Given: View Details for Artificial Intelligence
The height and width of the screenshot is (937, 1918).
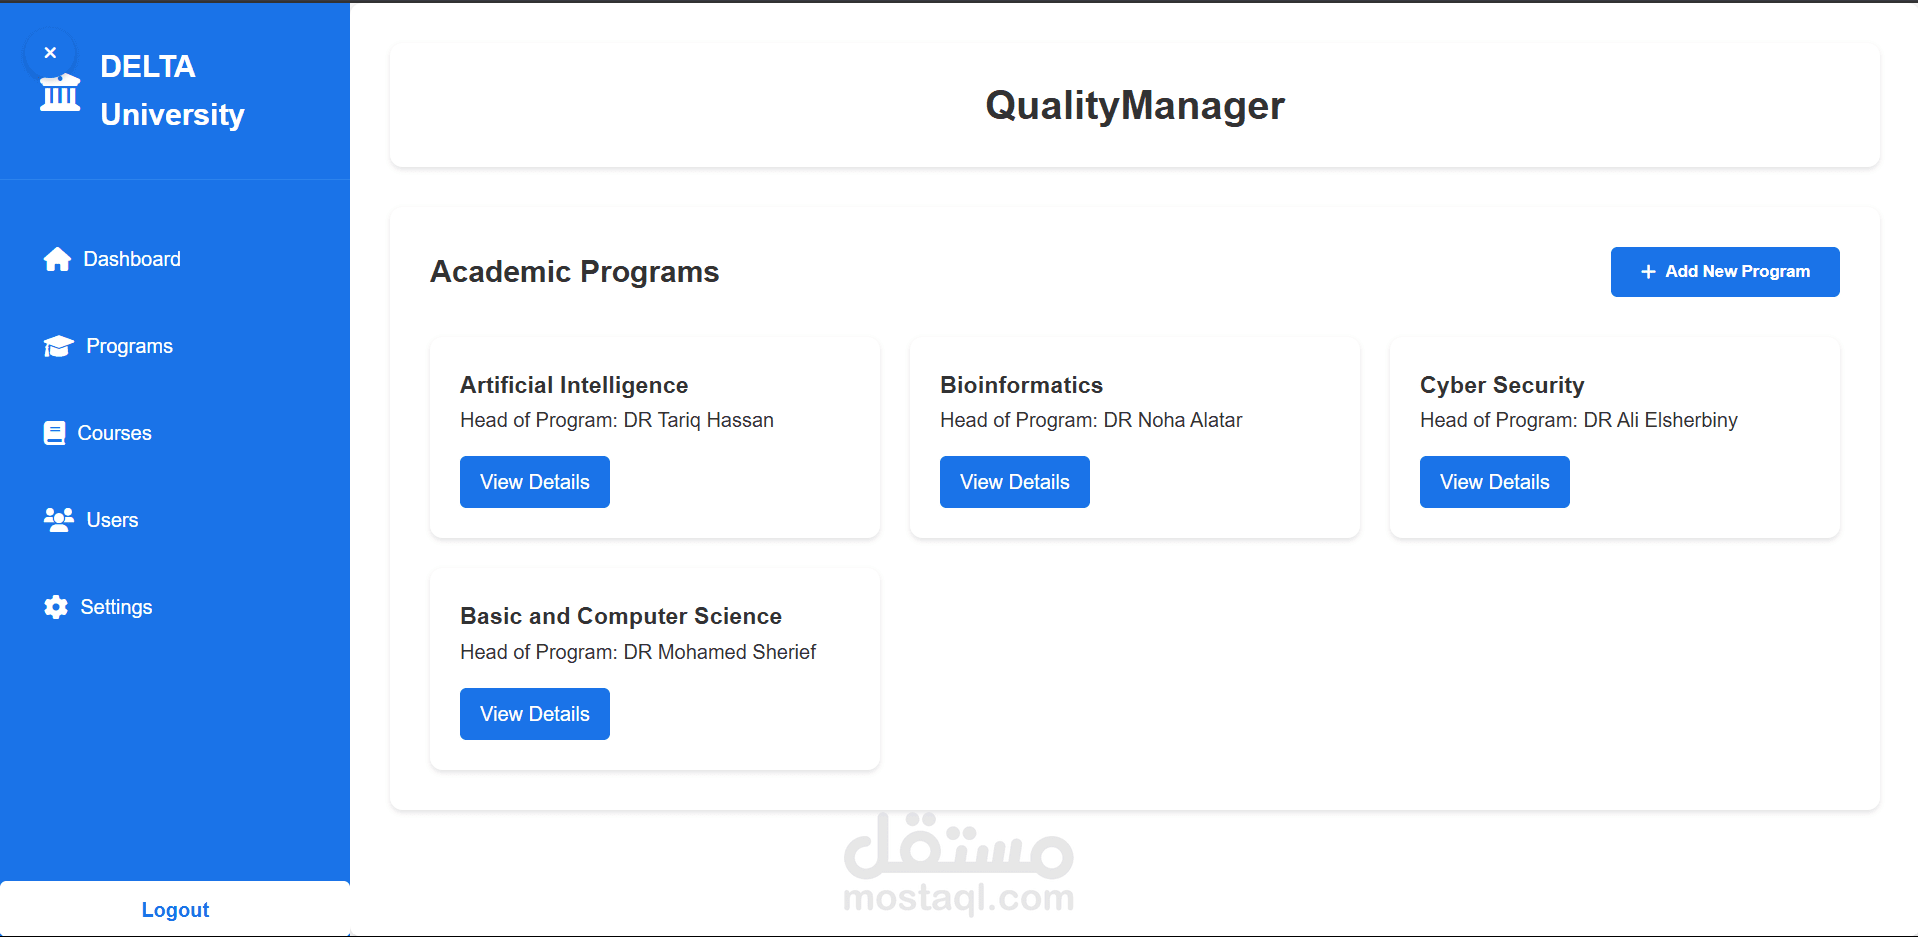Looking at the screenshot, I should coord(534,482).
